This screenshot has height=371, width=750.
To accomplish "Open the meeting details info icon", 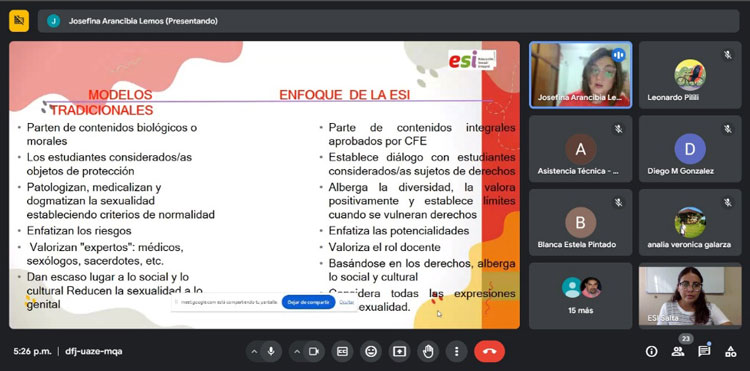I will coord(651,352).
